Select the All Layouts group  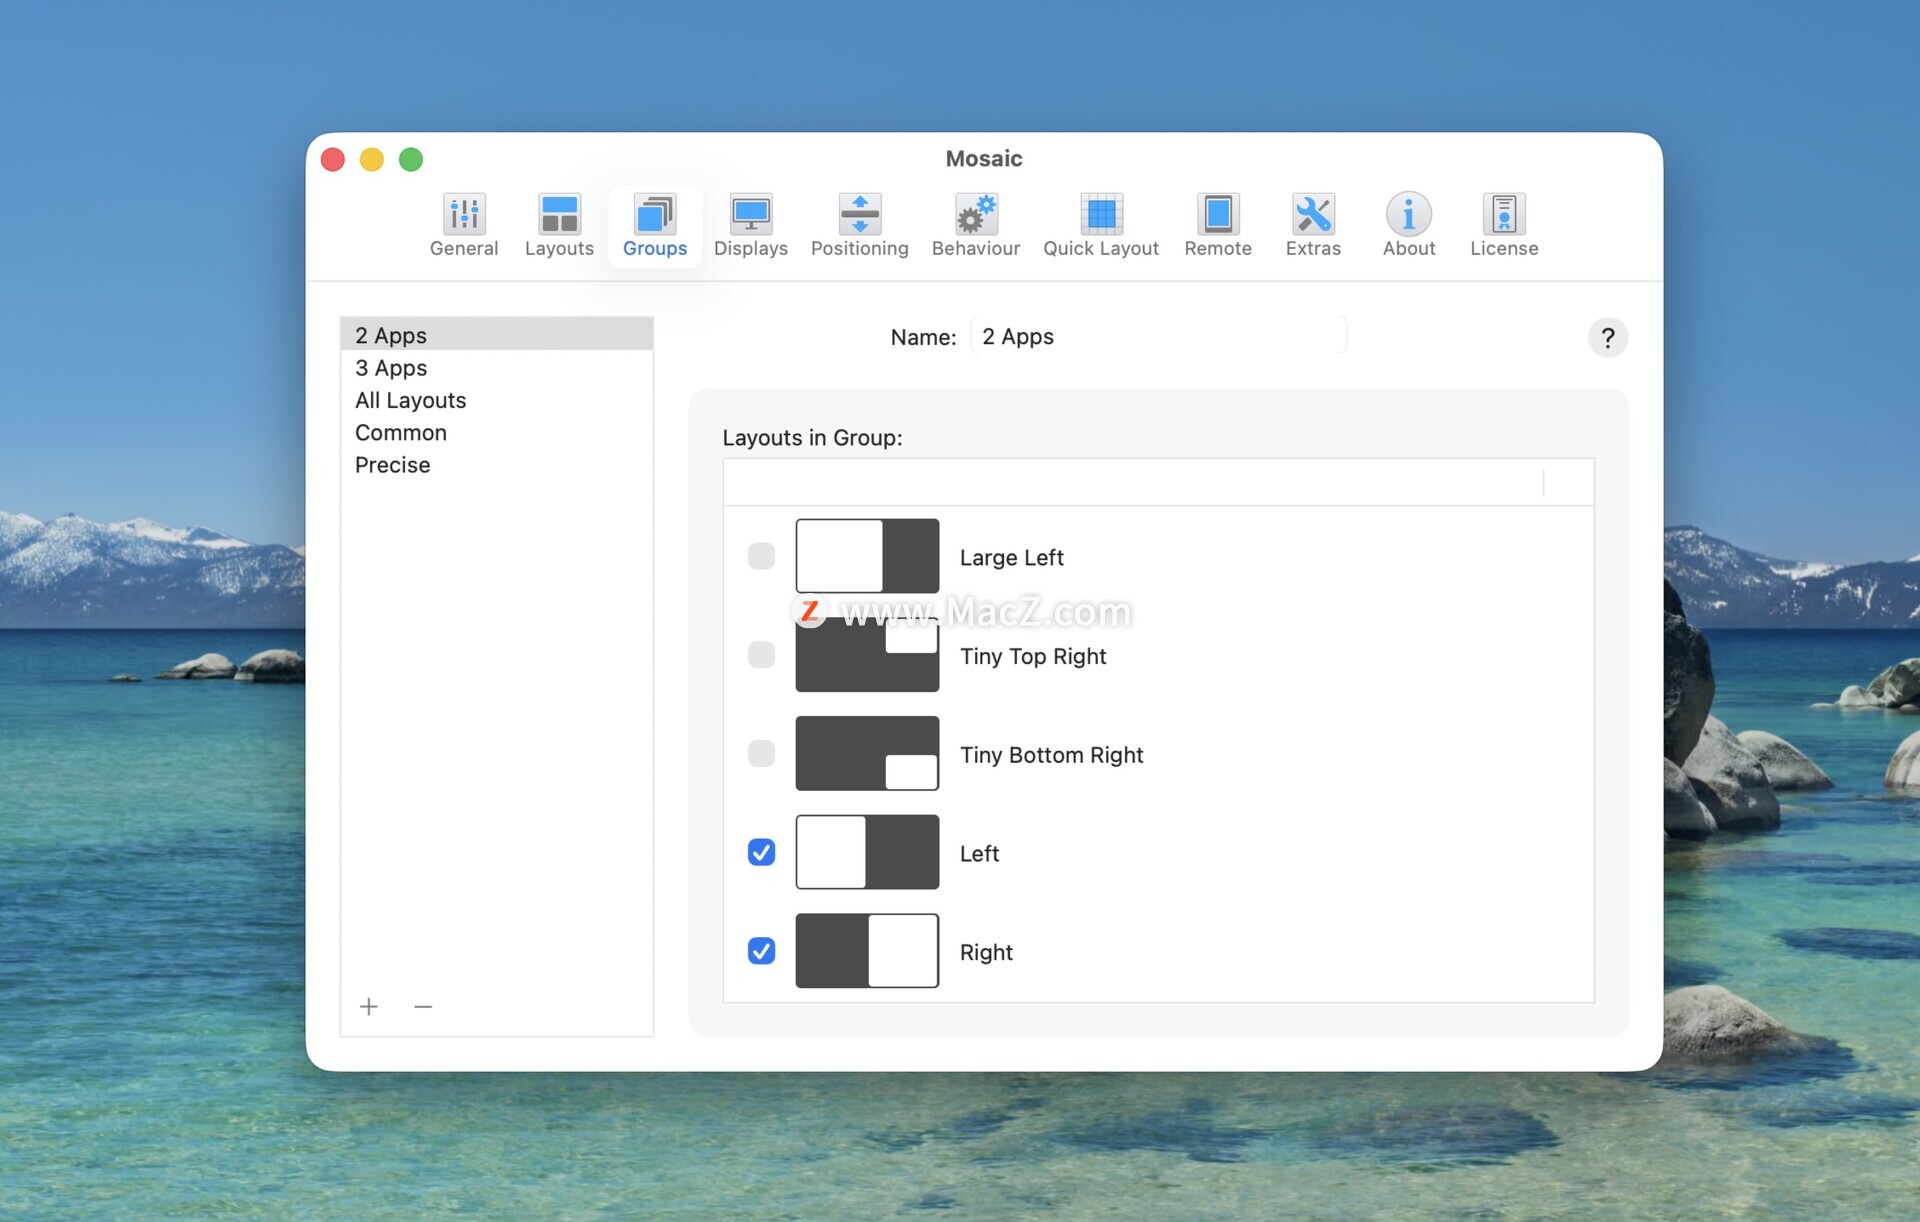pyautogui.click(x=410, y=400)
